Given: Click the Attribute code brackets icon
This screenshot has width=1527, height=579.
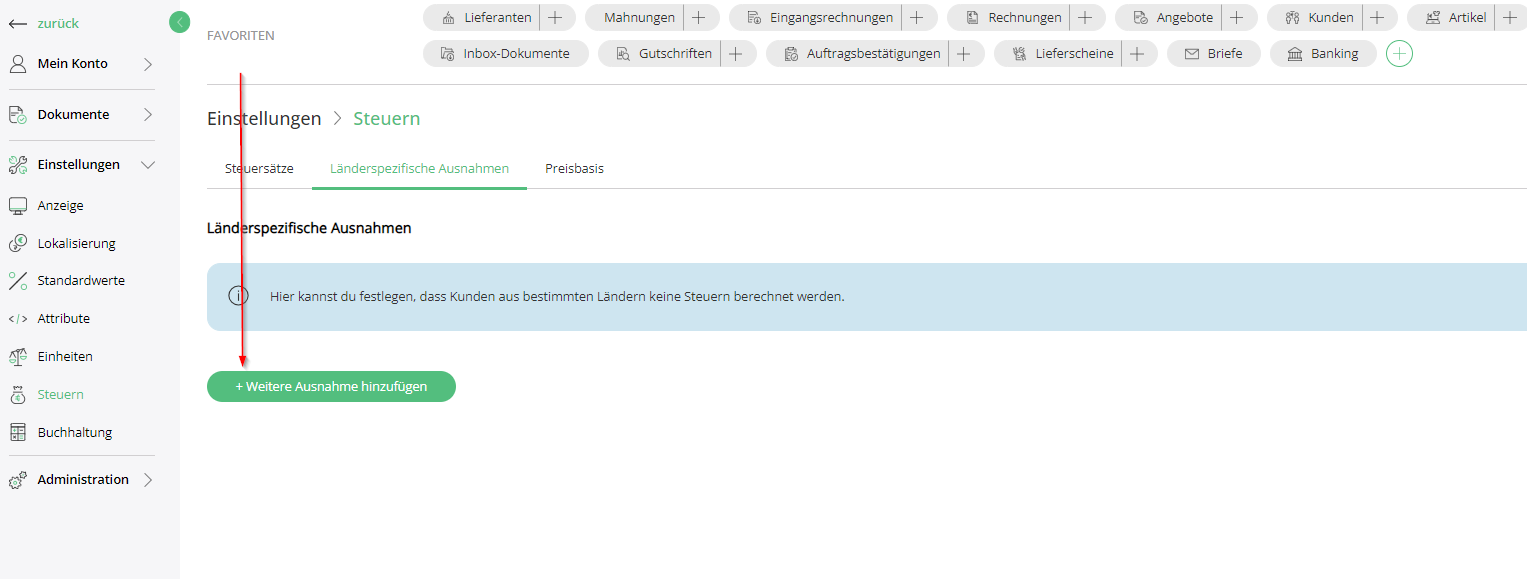Looking at the screenshot, I should [x=18, y=319].
